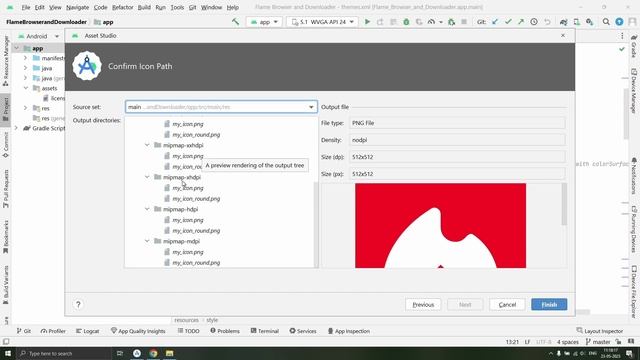This screenshot has height=360, width=640.
Task: Open the Notifications side panel
Action: click(634, 176)
